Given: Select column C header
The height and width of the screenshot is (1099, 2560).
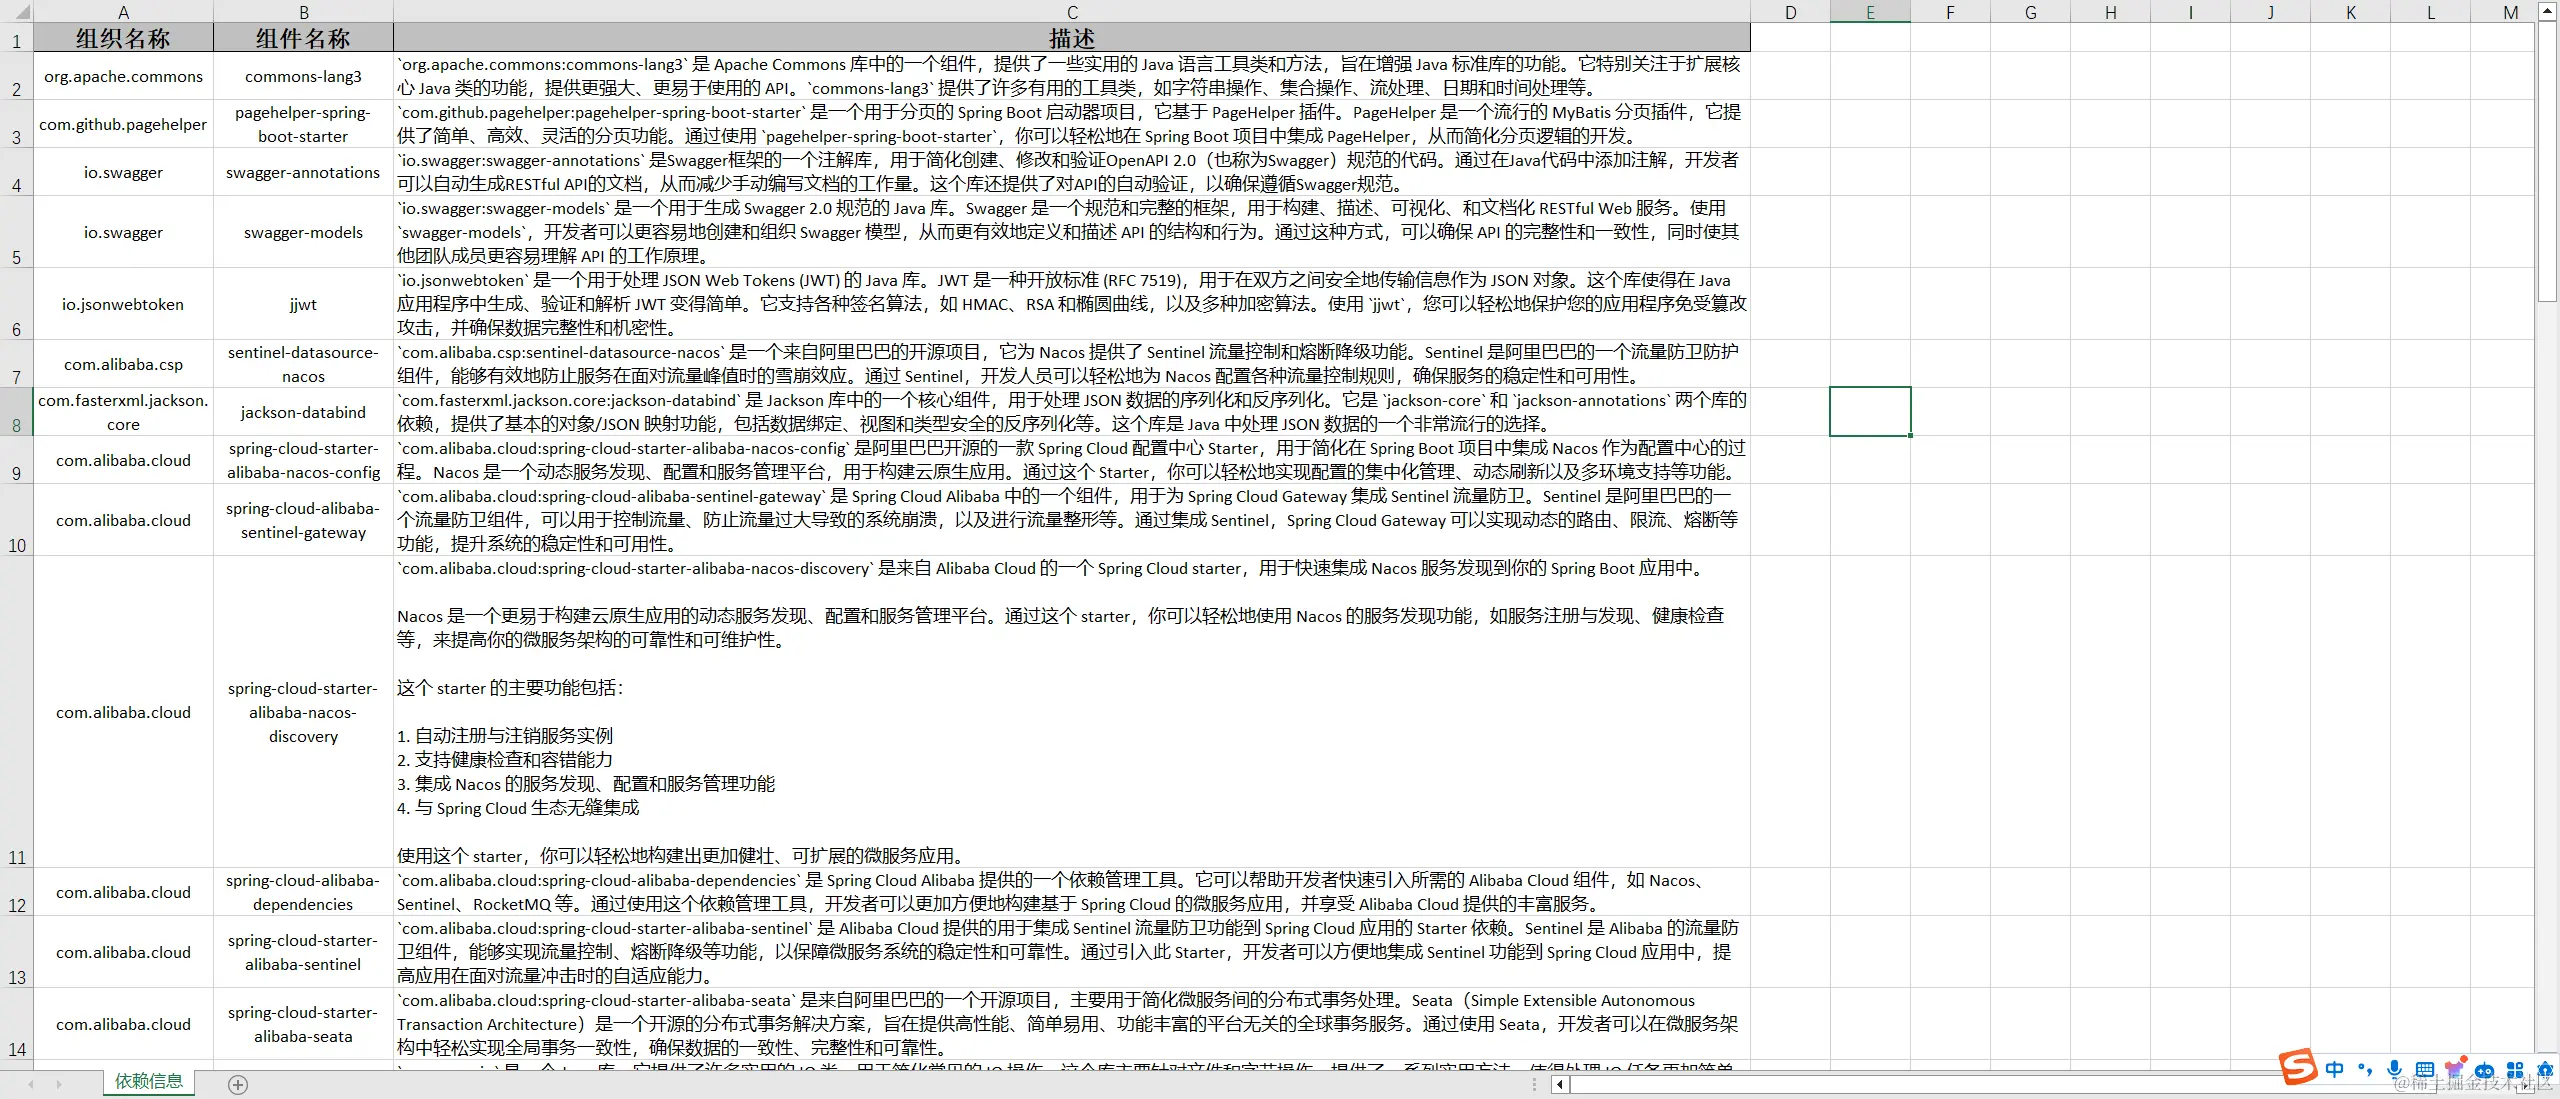Looking at the screenshot, I should [1071, 12].
